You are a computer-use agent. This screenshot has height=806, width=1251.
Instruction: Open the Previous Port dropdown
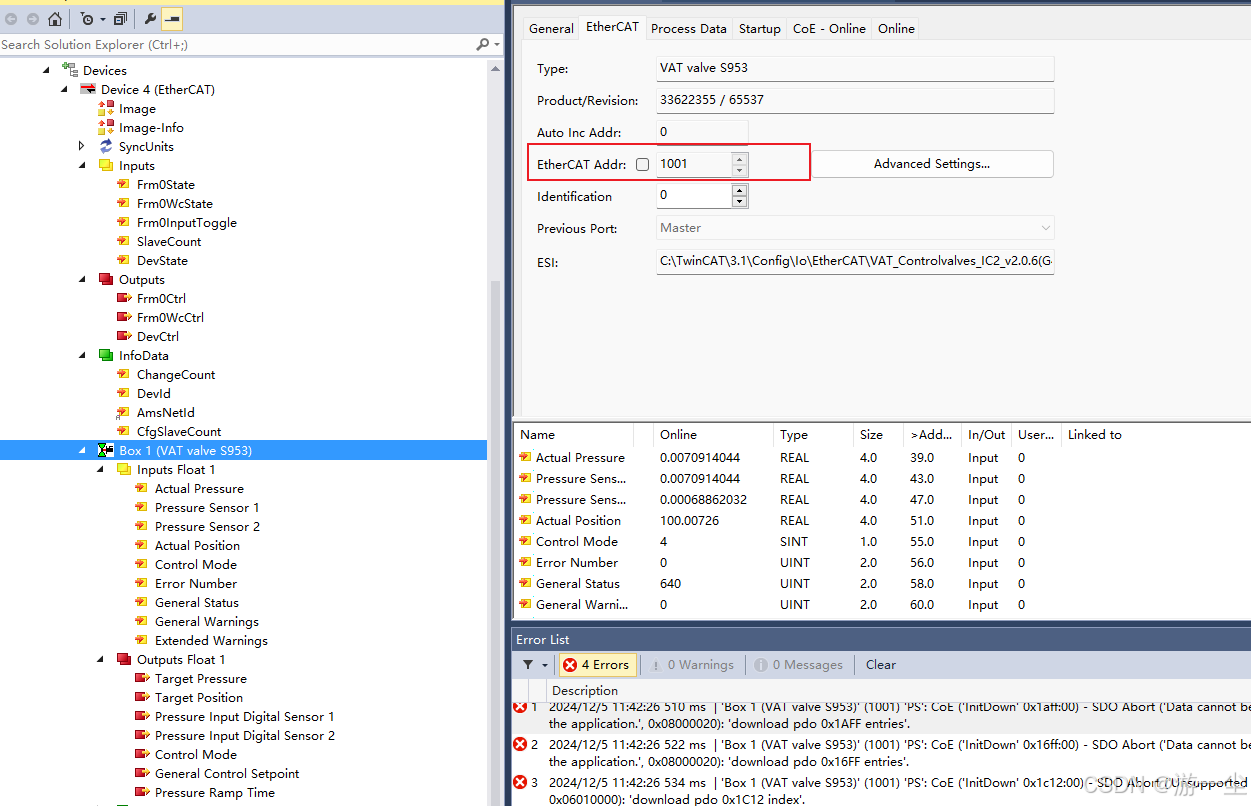point(1044,228)
